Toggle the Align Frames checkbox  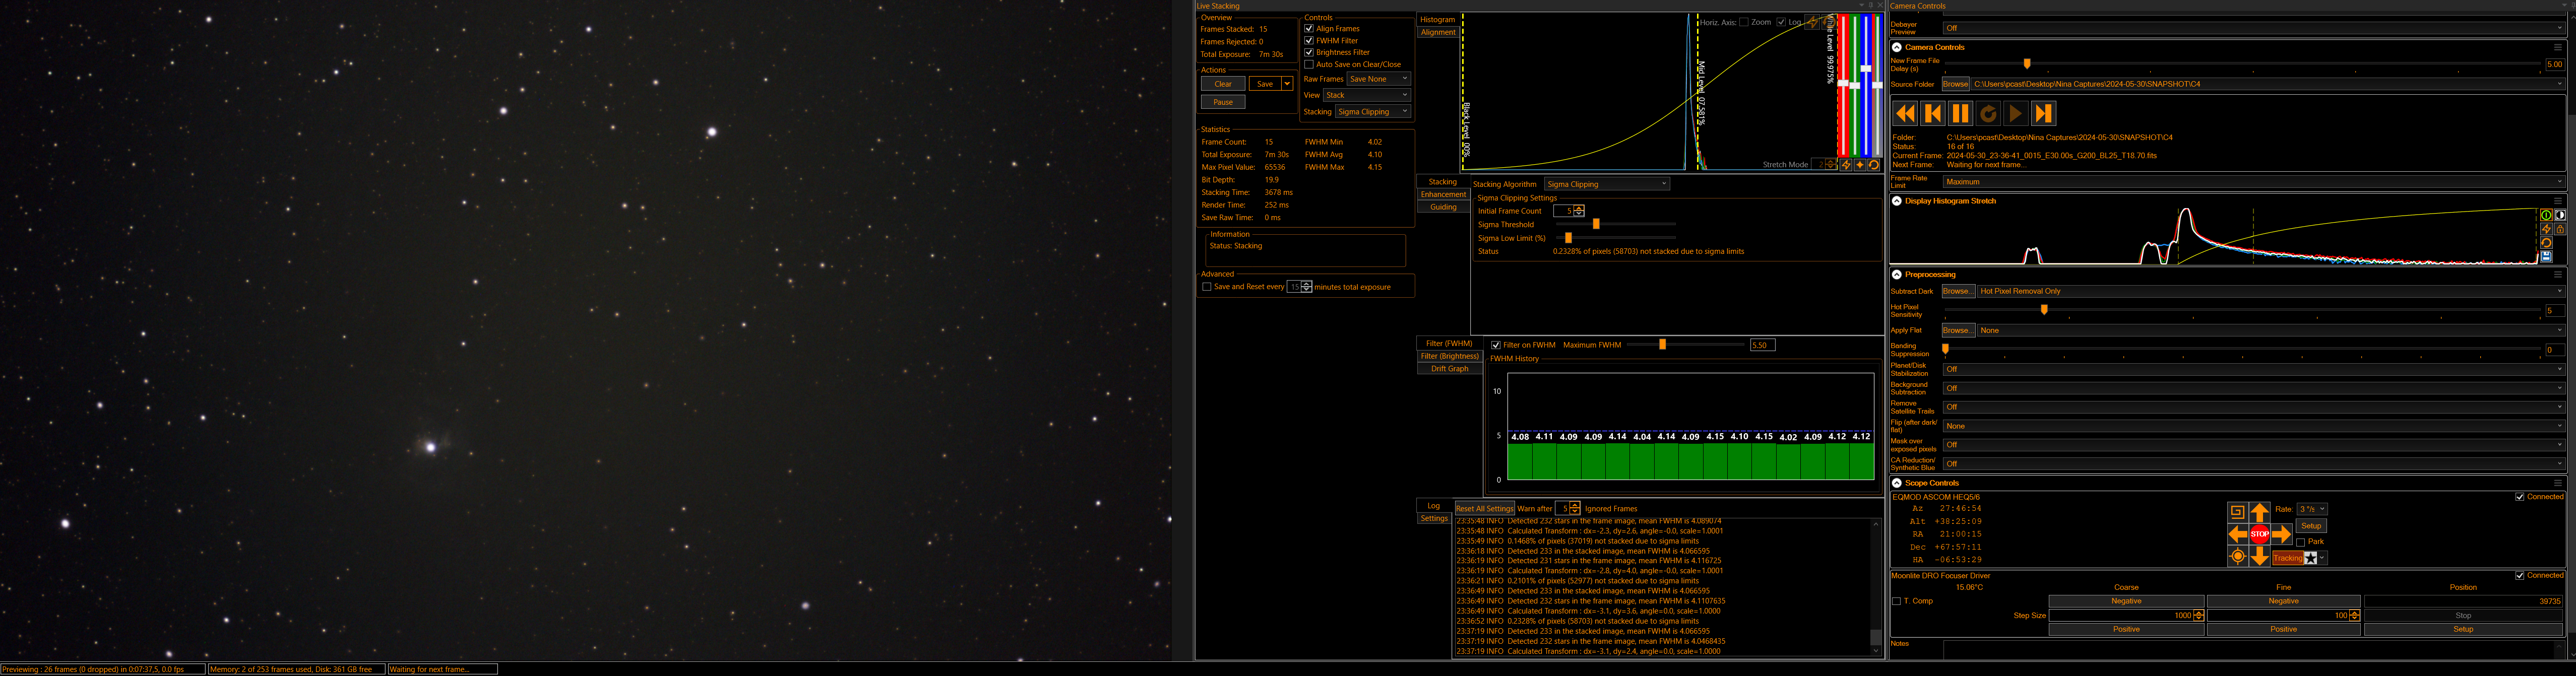[1309, 29]
